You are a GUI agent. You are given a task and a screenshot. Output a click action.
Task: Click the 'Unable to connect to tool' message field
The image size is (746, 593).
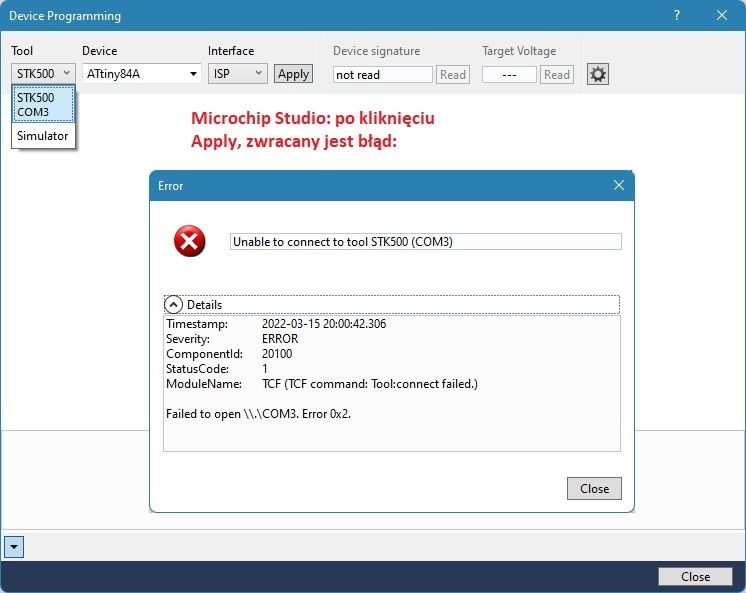coord(426,241)
